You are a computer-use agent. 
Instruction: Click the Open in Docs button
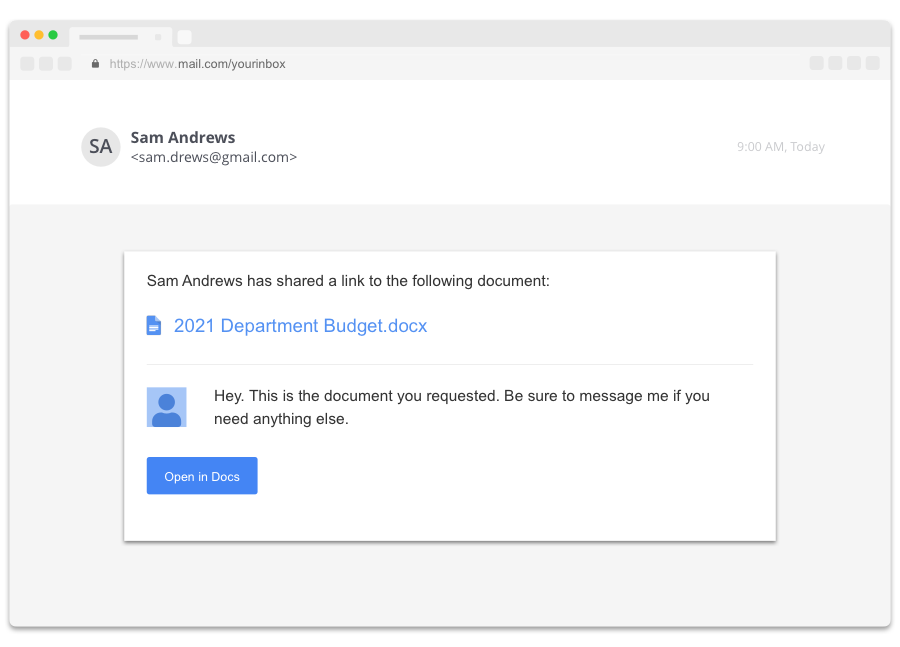click(202, 476)
